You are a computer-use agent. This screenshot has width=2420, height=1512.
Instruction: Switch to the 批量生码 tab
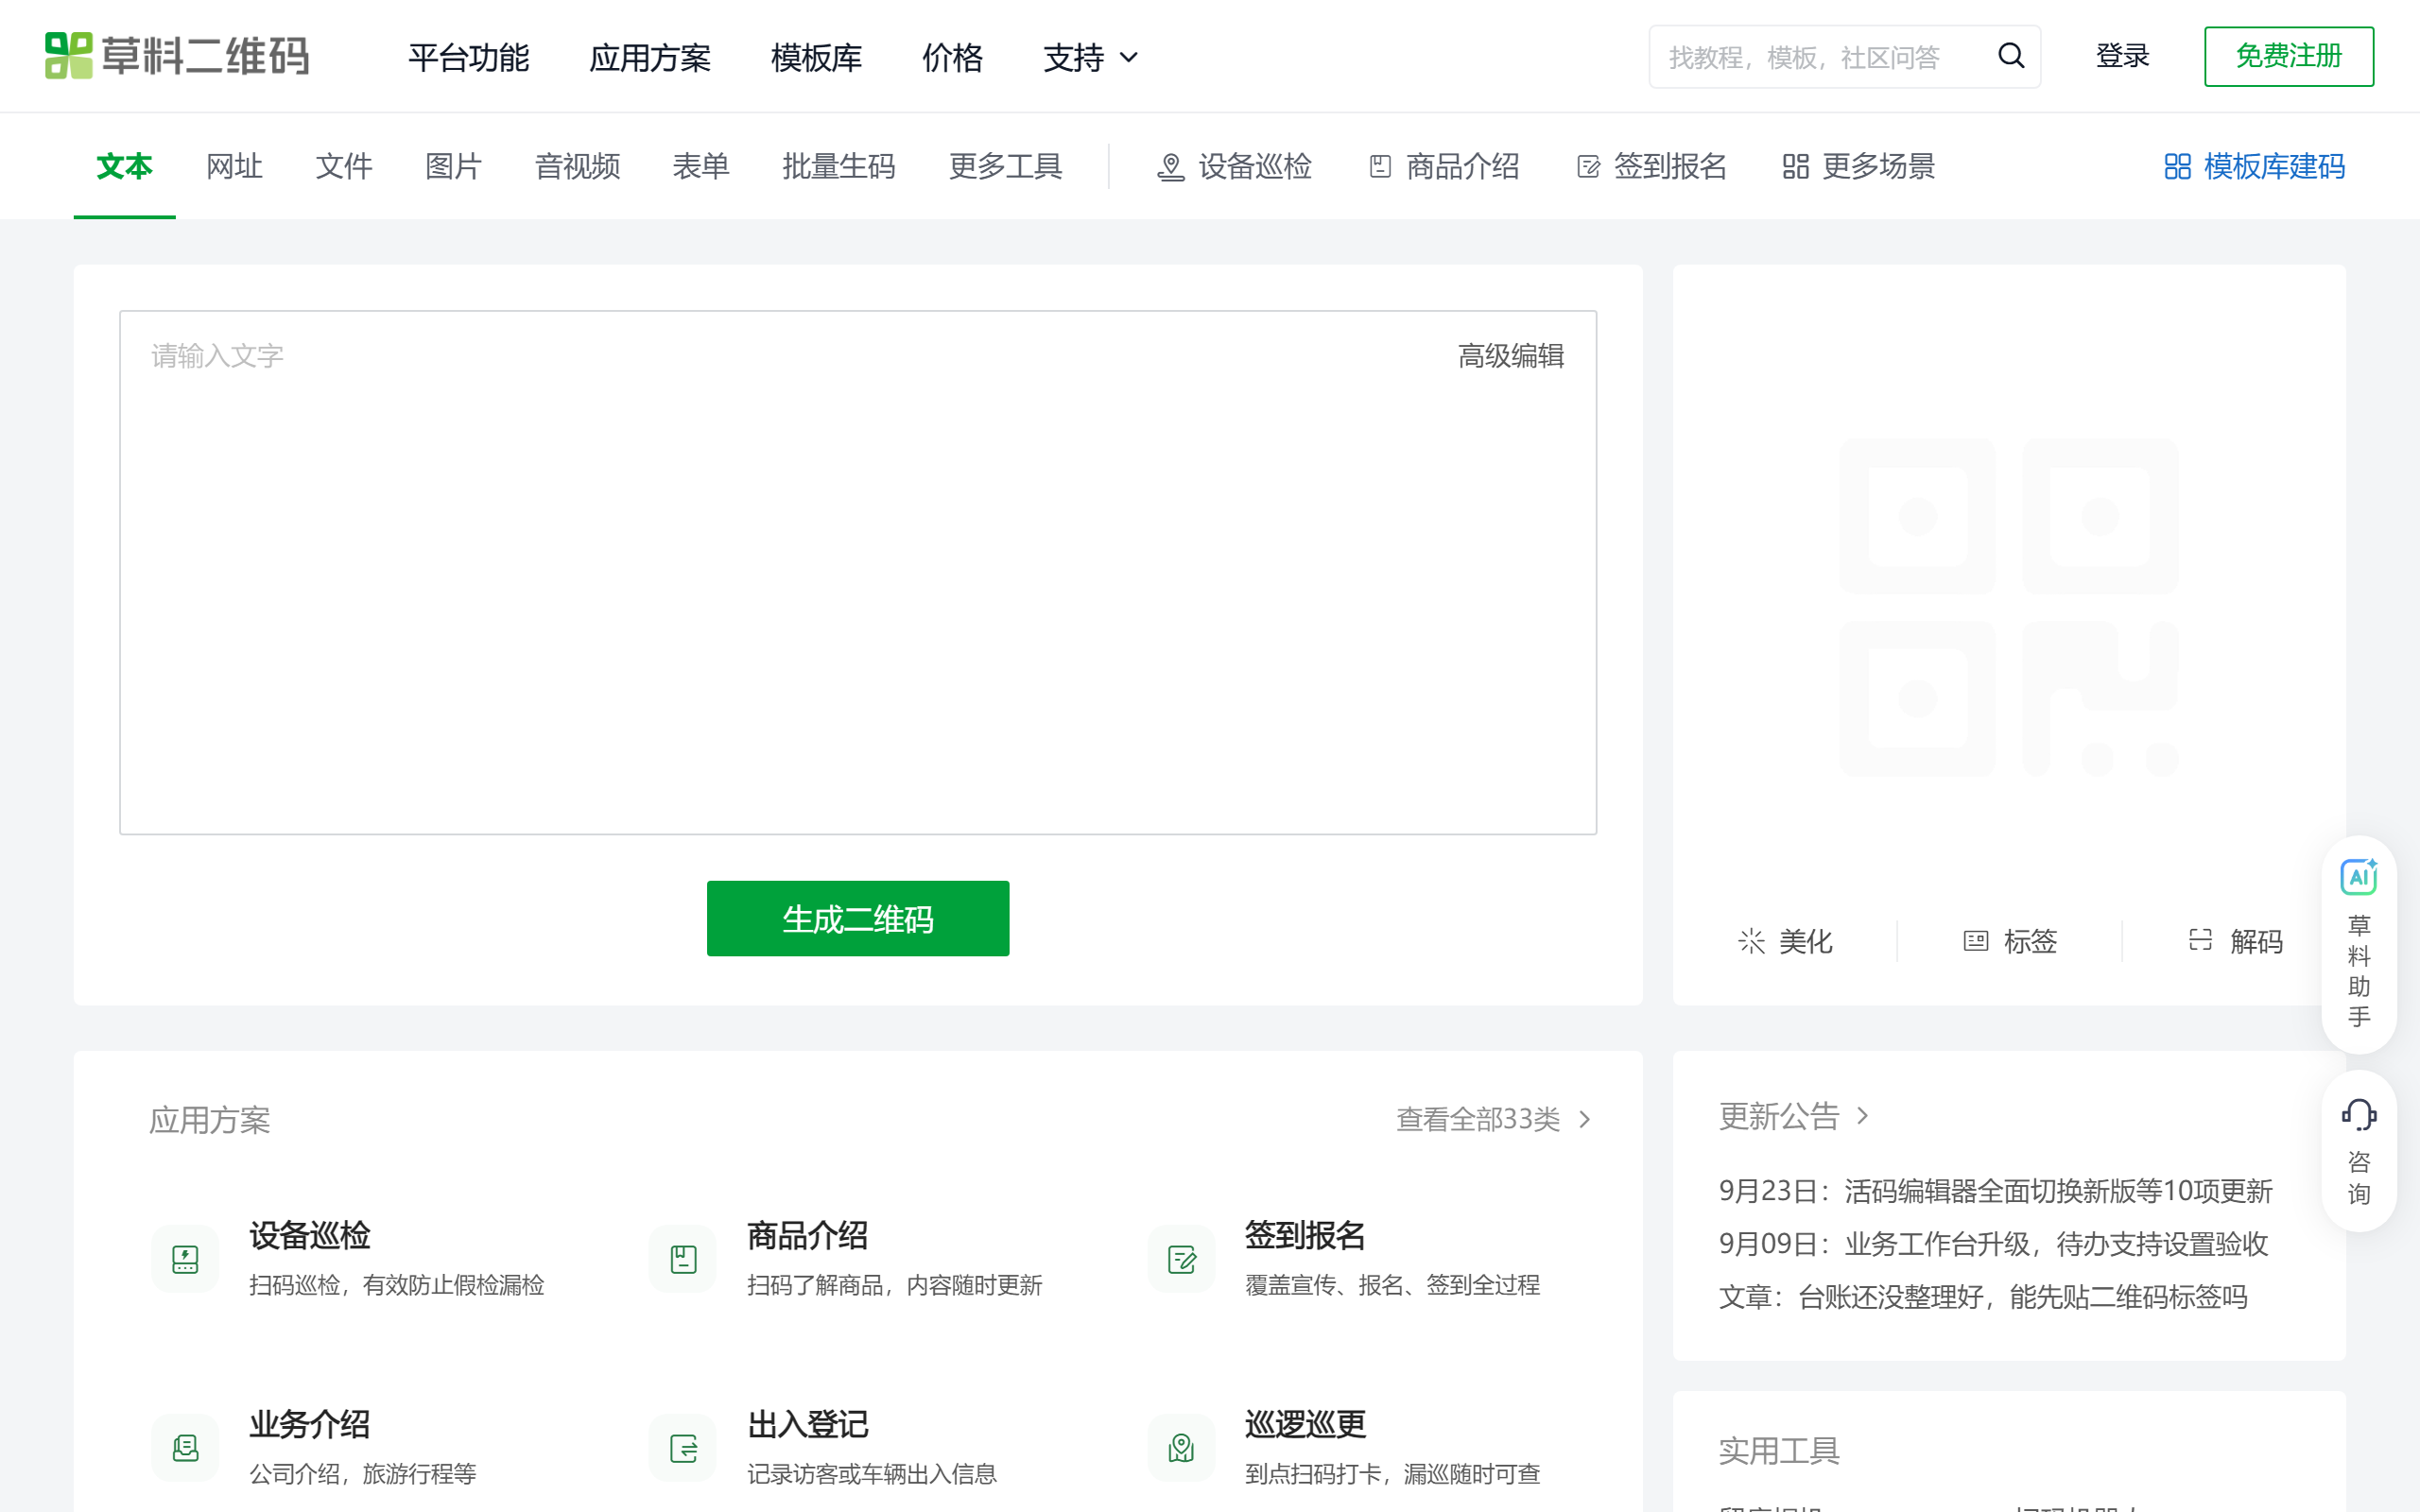(x=839, y=166)
